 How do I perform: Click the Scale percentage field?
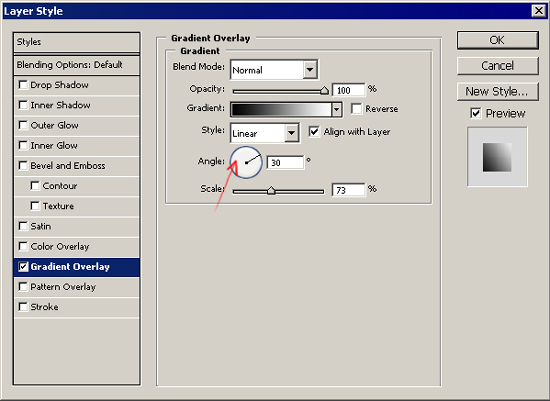(x=348, y=190)
